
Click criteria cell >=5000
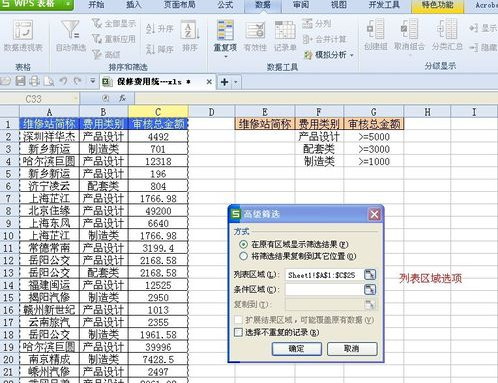click(374, 137)
